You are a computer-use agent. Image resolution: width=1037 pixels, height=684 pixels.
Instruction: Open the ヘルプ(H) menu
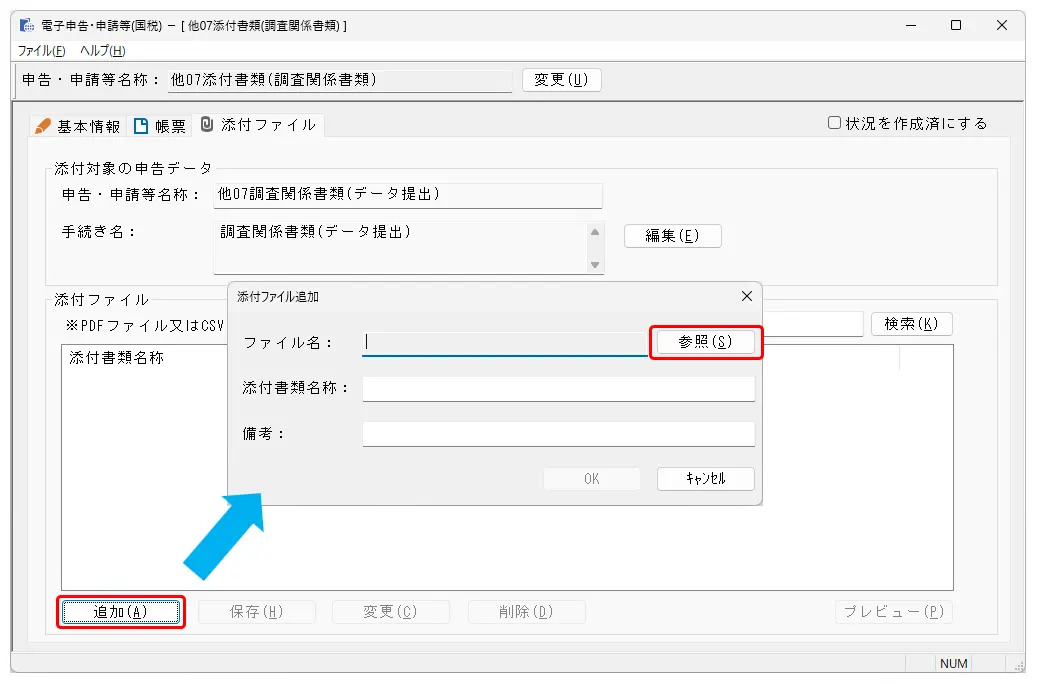coord(103,50)
